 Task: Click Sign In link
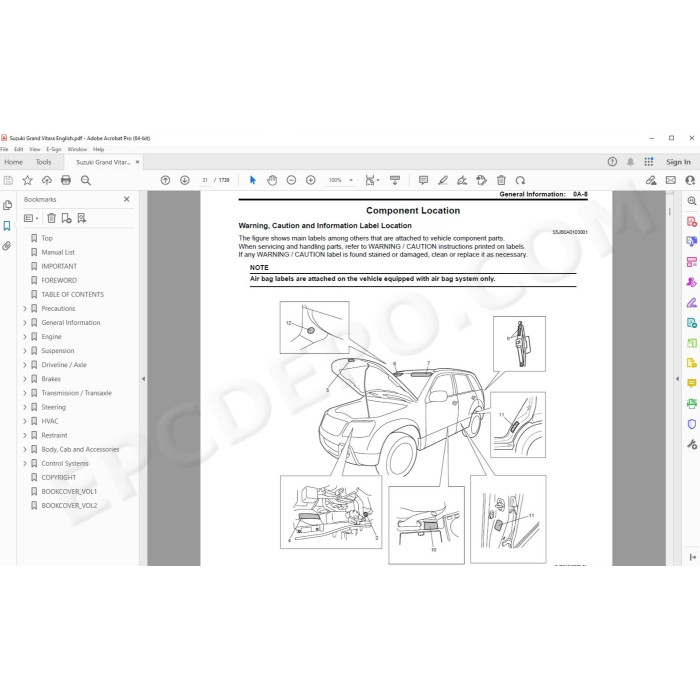pyautogui.click(x=678, y=162)
